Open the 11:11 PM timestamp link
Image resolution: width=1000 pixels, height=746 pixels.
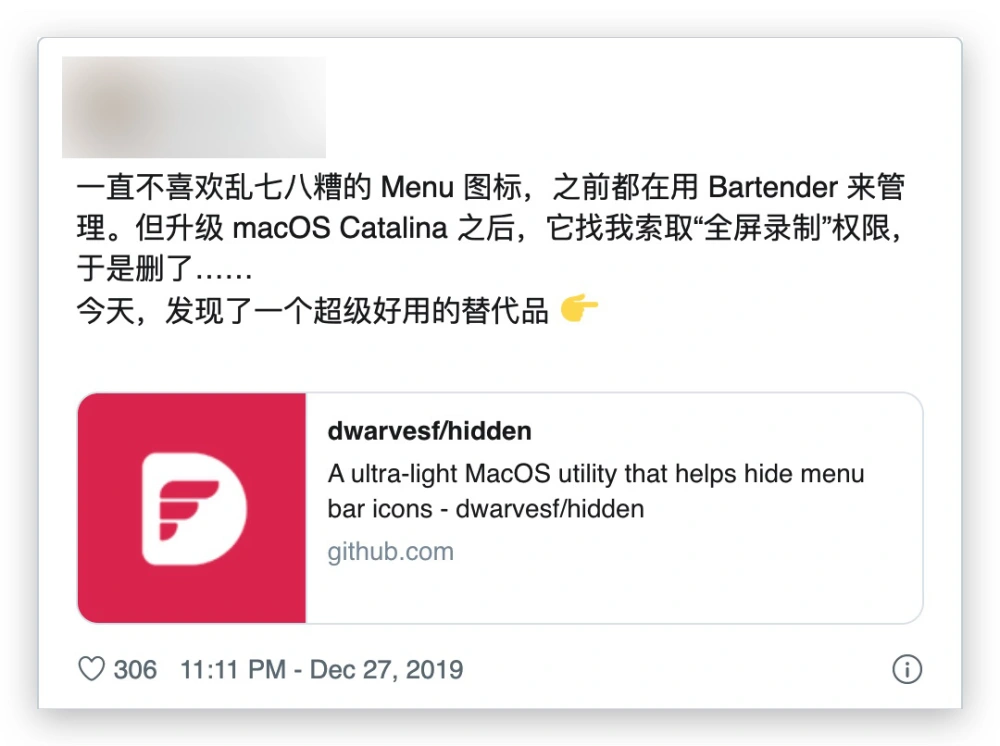coord(232,669)
